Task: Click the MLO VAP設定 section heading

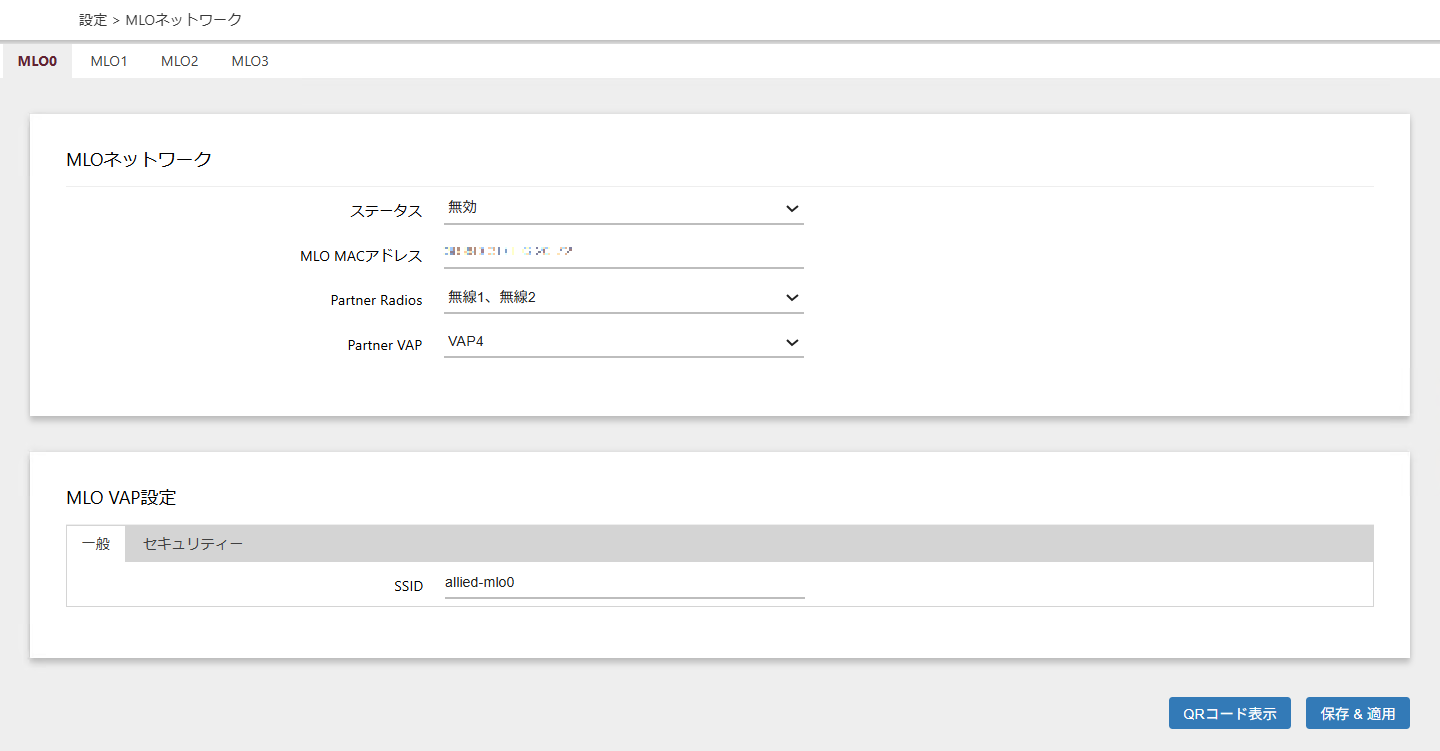Action: click(x=121, y=497)
